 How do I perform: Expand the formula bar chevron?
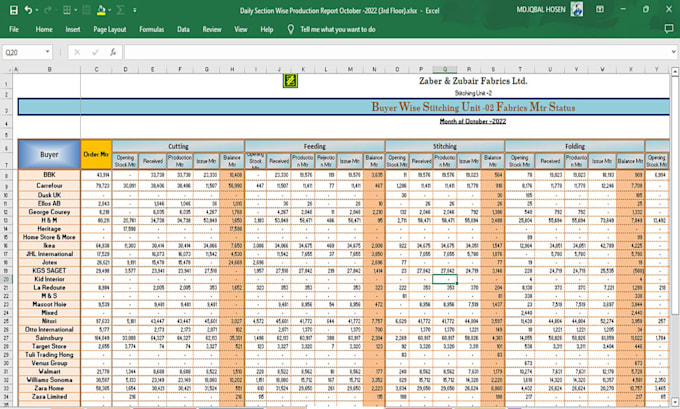coord(673,52)
